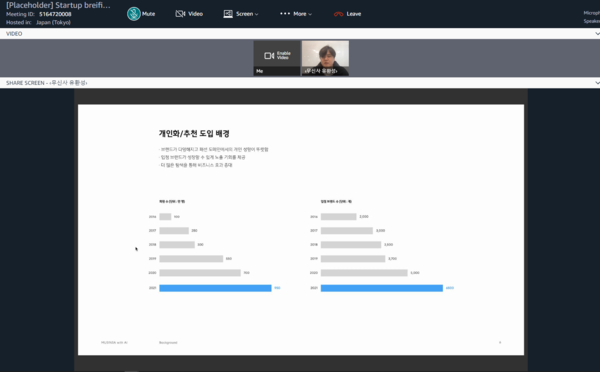Select the Meeting ID number 5164720008
Image resolution: width=600 pixels, height=372 pixels.
(x=55, y=14)
